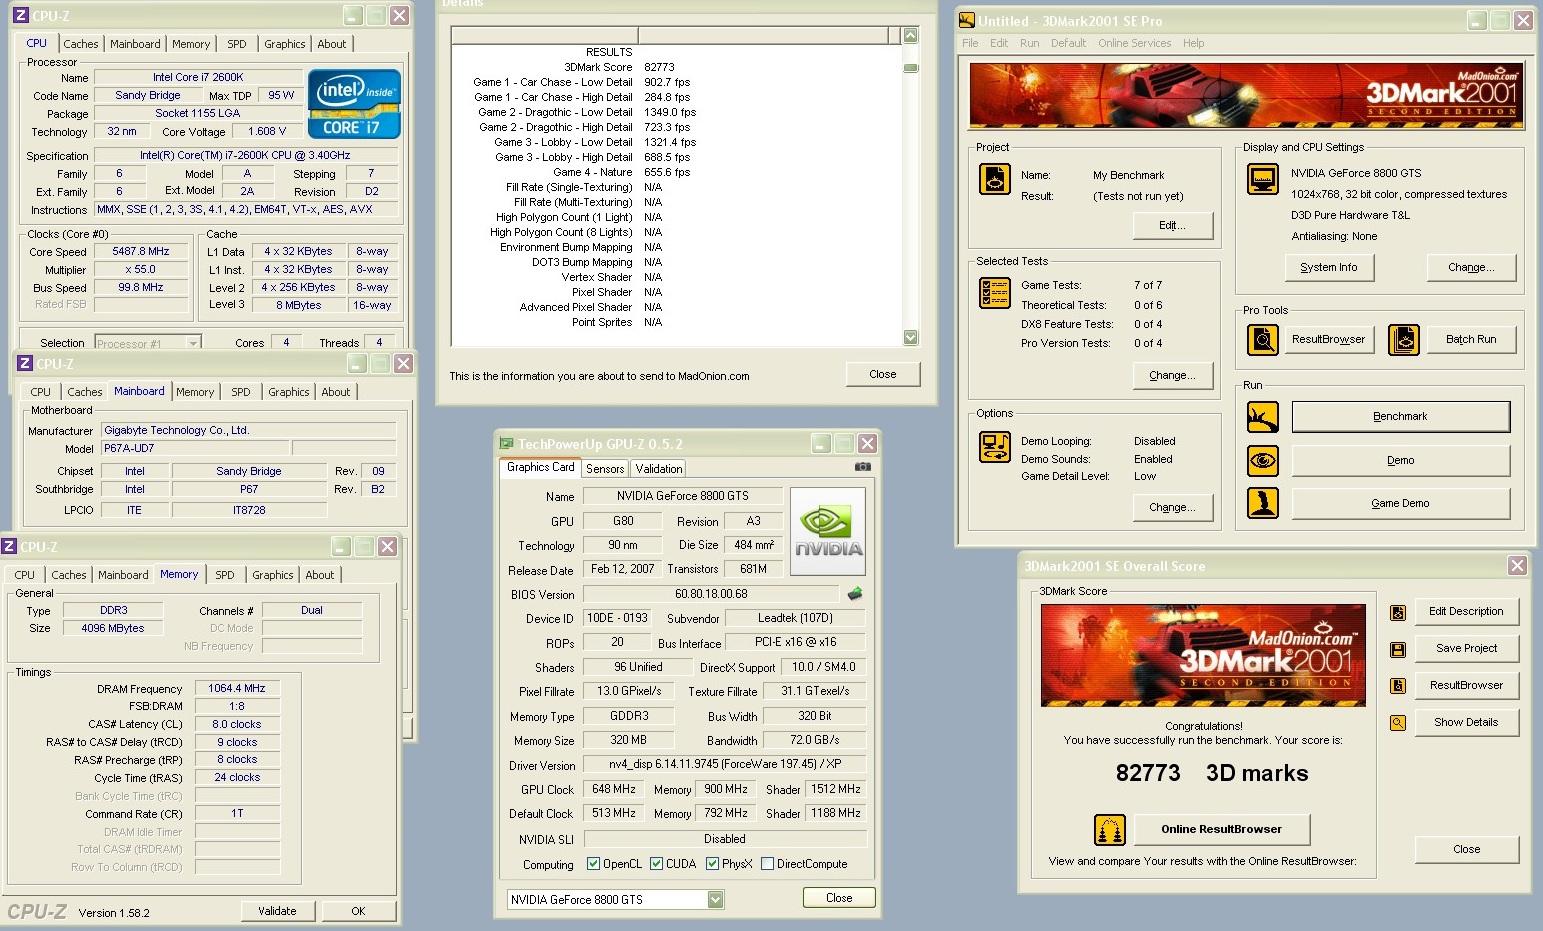Click the results list scroll-down arrow
This screenshot has height=931, width=1543.
click(910, 338)
